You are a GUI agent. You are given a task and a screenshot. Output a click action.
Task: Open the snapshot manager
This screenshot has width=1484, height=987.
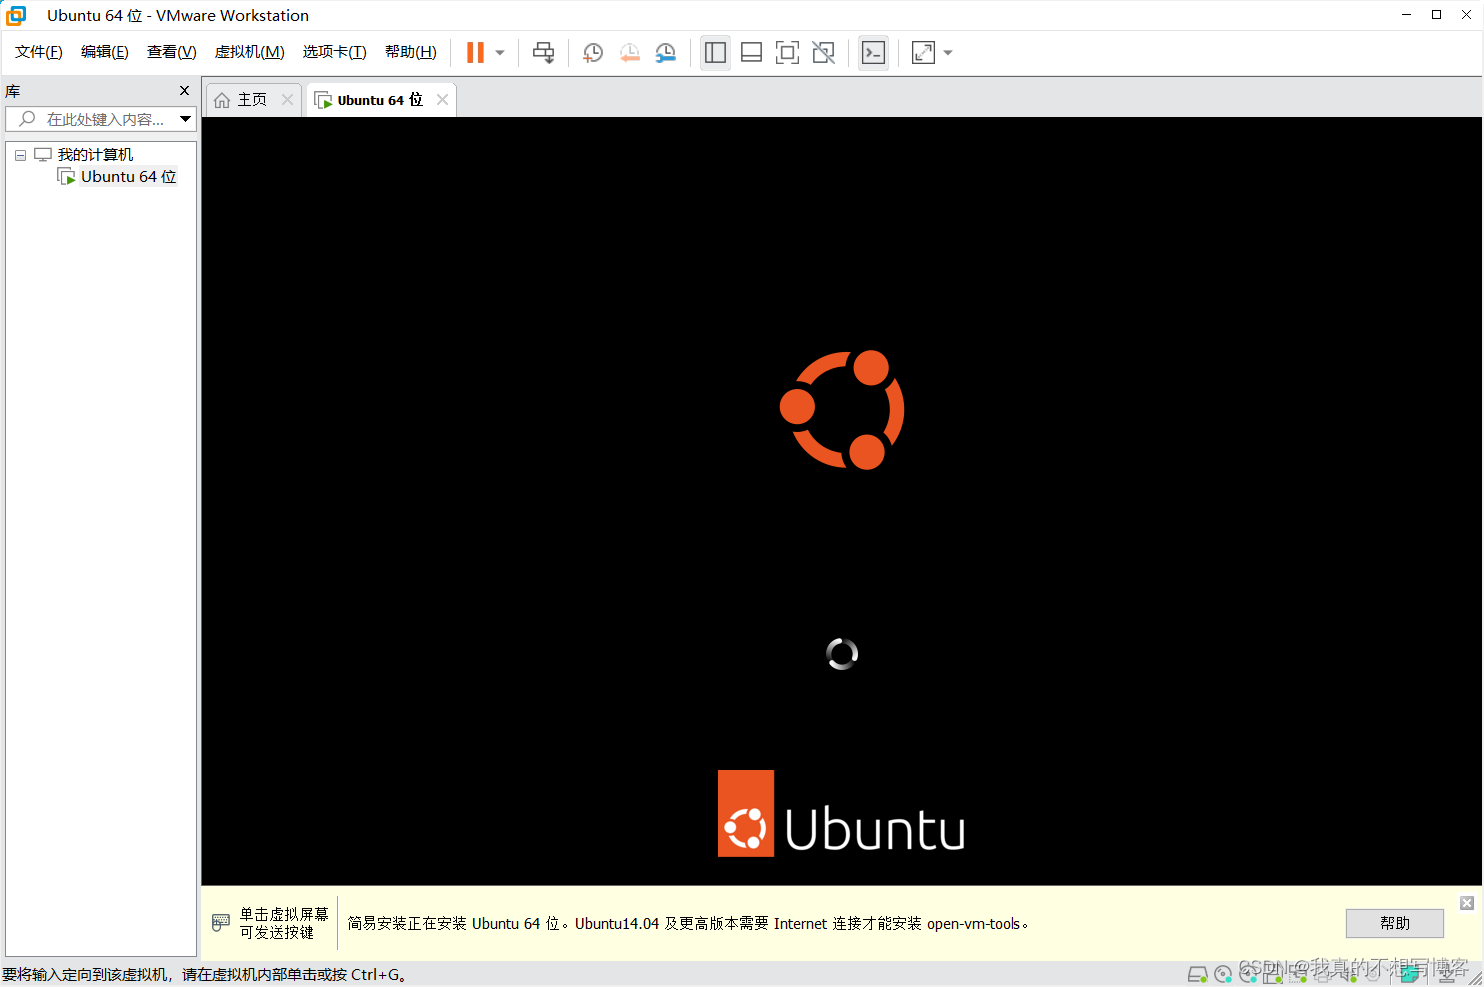(x=666, y=52)
